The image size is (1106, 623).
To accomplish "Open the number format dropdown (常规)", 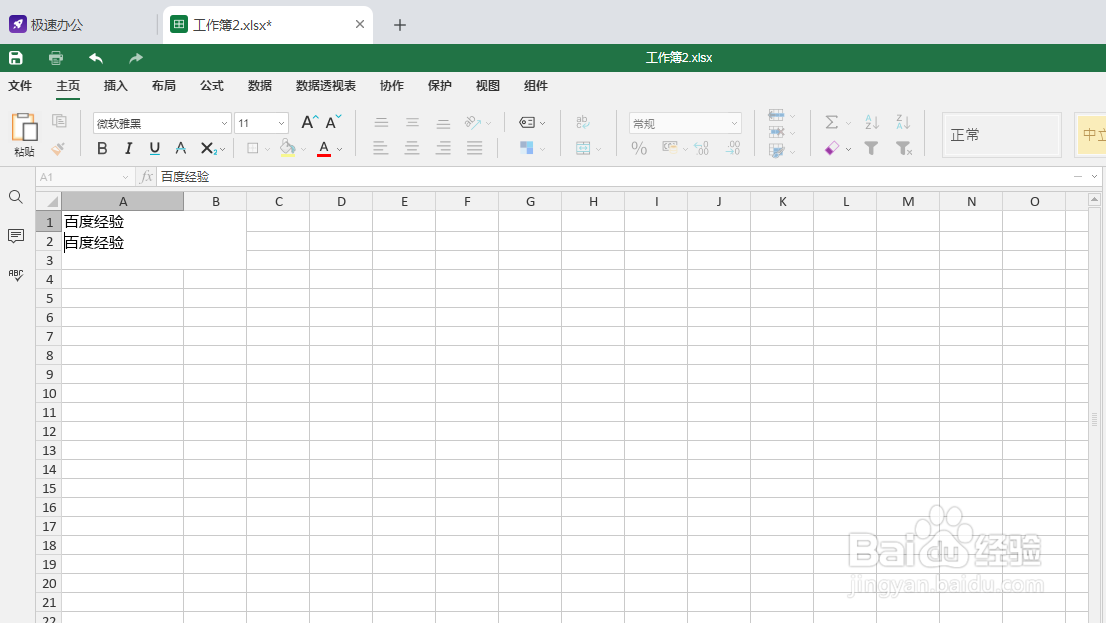I will click(x=734, y=123).
